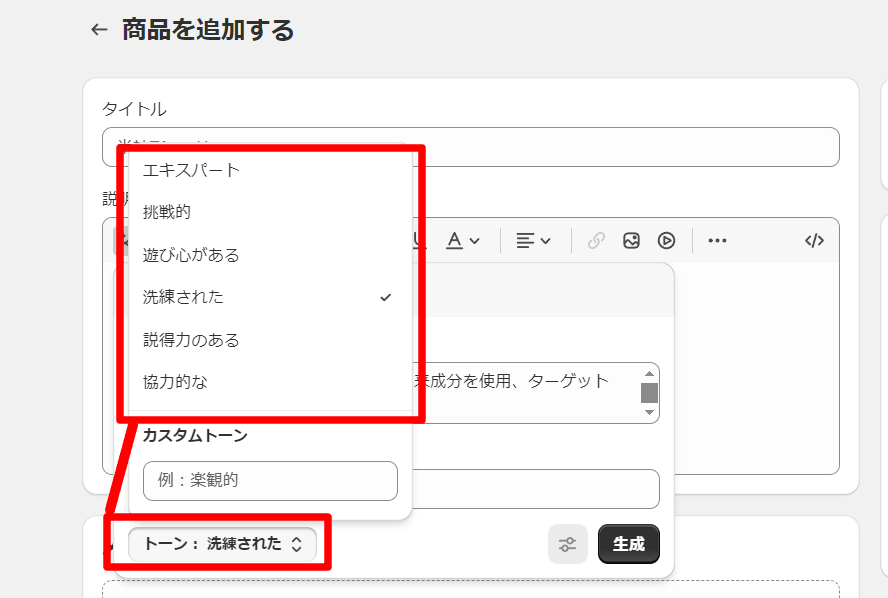Insert a video using the play icon
This screenshot has height=598, width=888.
click(x=667, y=240)
